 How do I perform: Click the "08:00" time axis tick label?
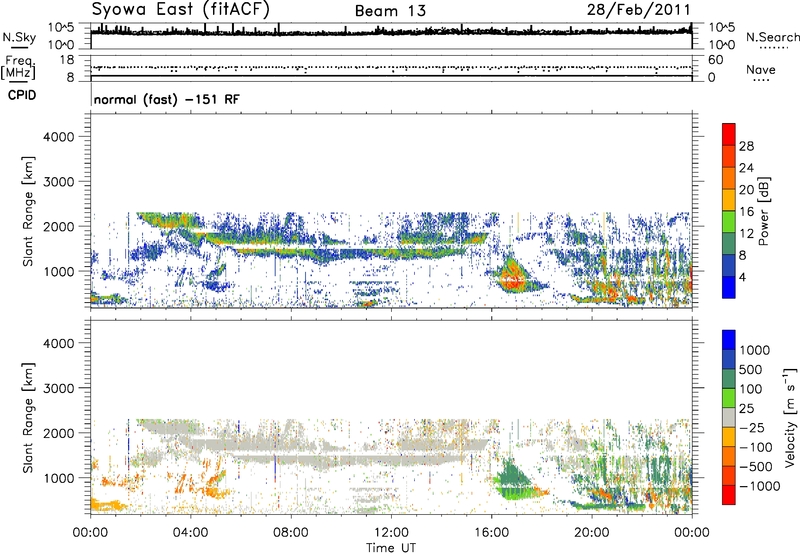291,533
